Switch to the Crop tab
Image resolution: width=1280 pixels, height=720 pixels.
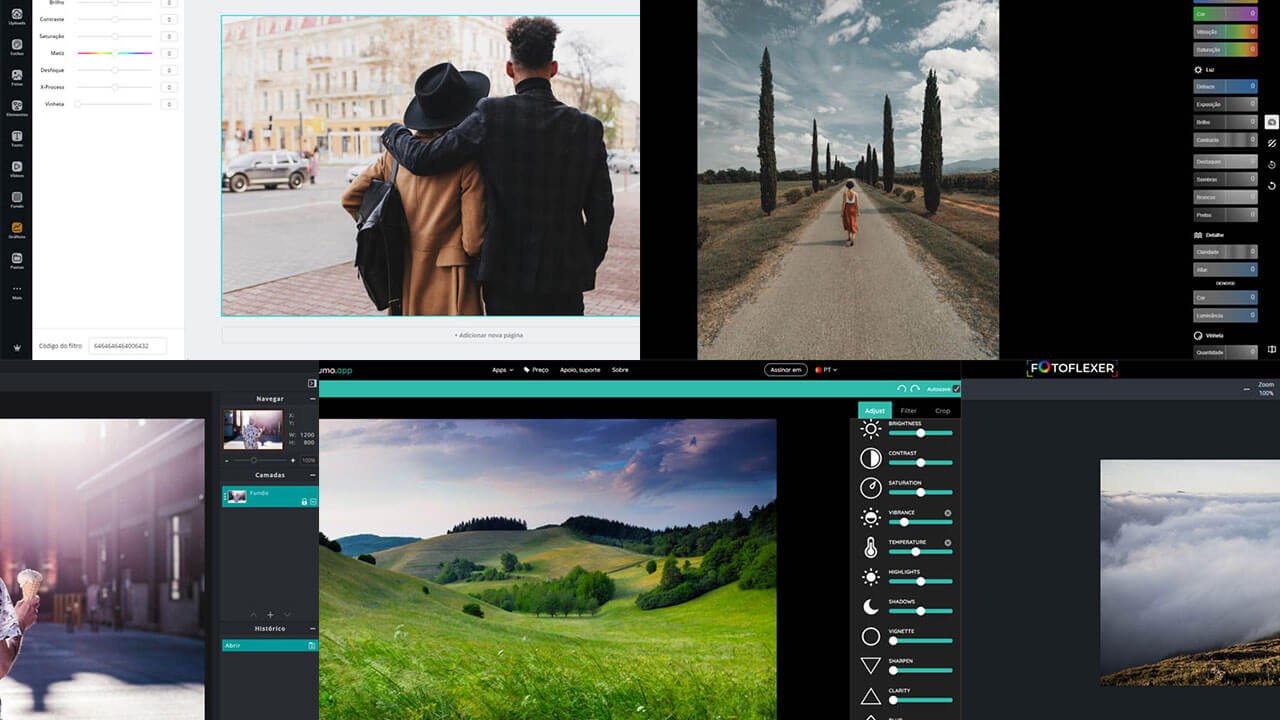coord(942,411)
